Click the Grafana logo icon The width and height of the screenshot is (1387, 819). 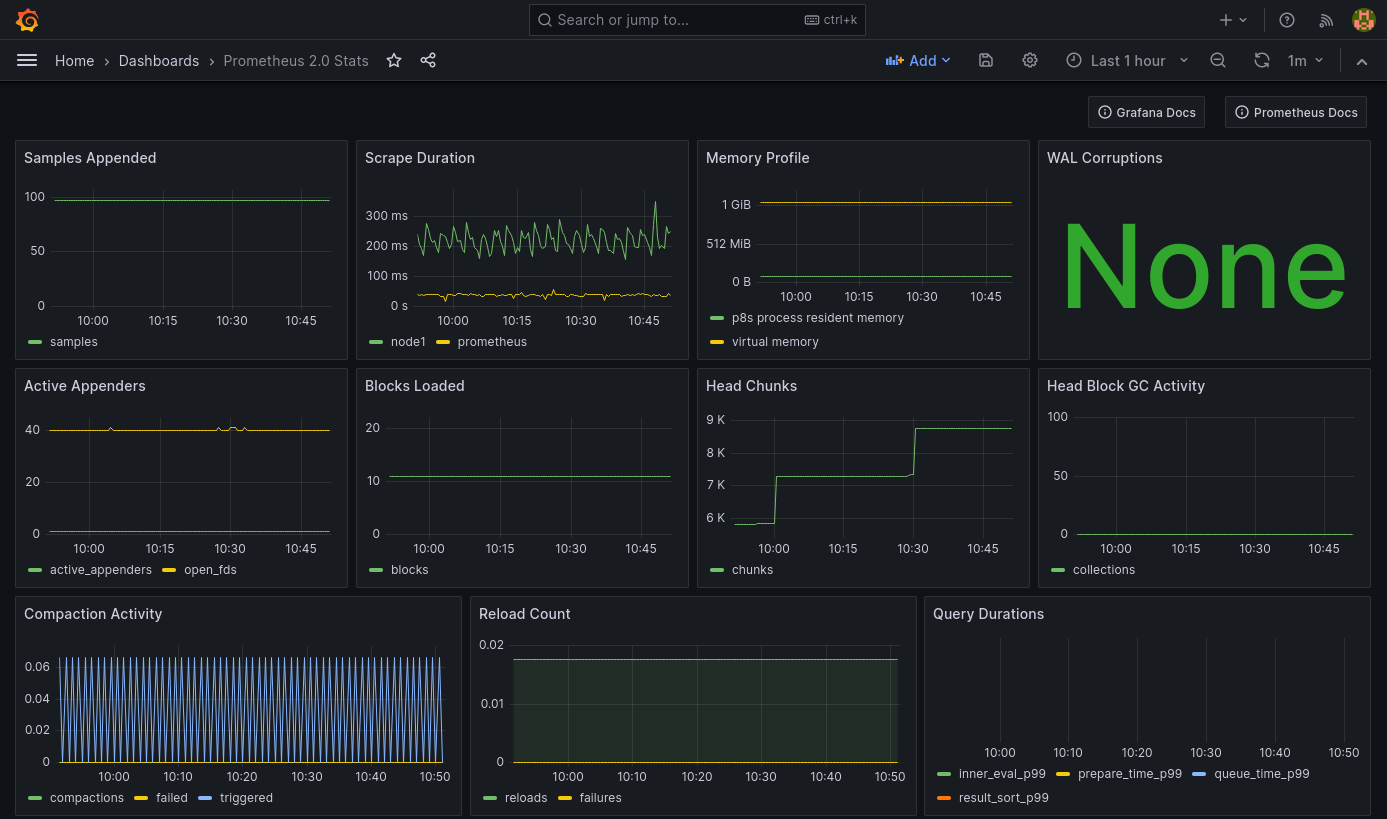click(28, 20)
